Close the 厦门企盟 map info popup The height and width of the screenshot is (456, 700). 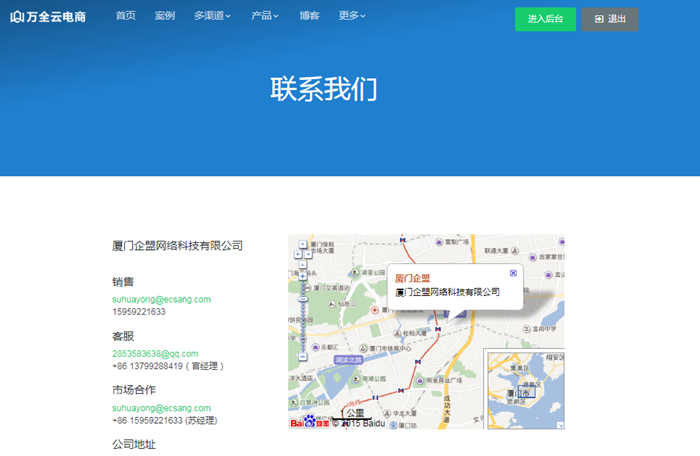(x=513, y=273)
